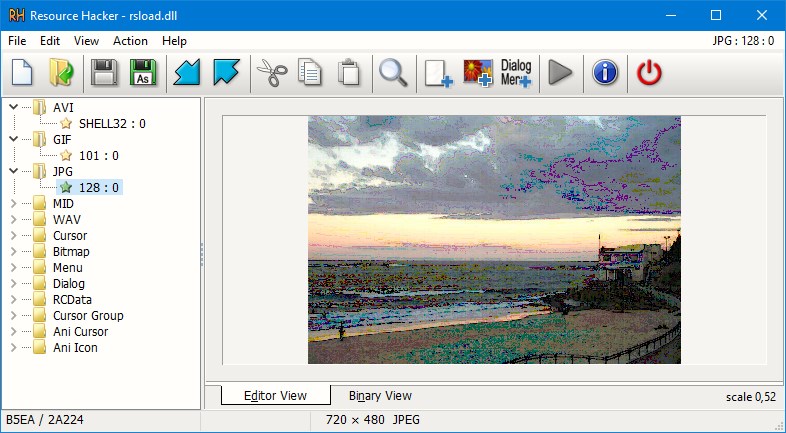Click the RCData folder icon
Image resolution: width=786 pixels, height=433 pixels.
[40, 300]
